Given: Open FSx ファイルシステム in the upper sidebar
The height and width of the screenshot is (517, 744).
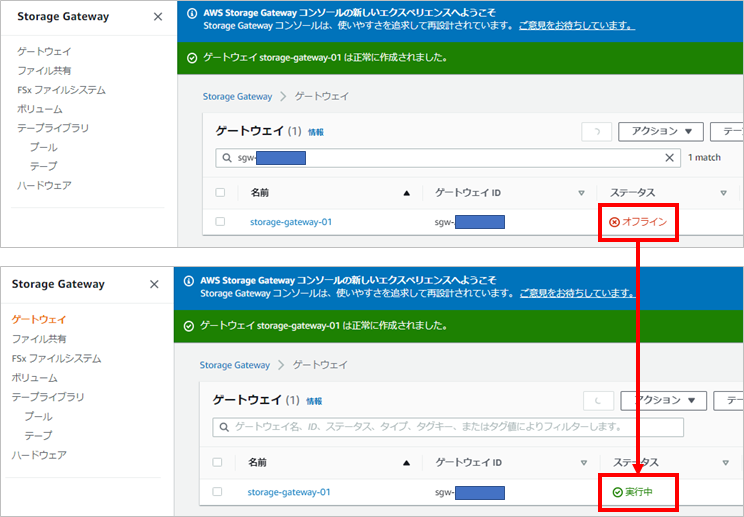Looking at the screenshot, I should click(61, 90).
